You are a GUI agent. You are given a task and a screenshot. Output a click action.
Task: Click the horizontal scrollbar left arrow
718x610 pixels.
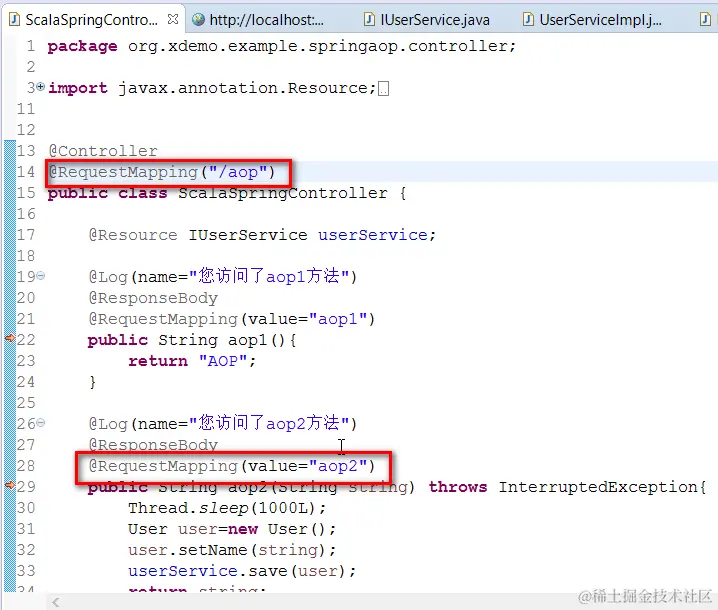coord(55,602)
